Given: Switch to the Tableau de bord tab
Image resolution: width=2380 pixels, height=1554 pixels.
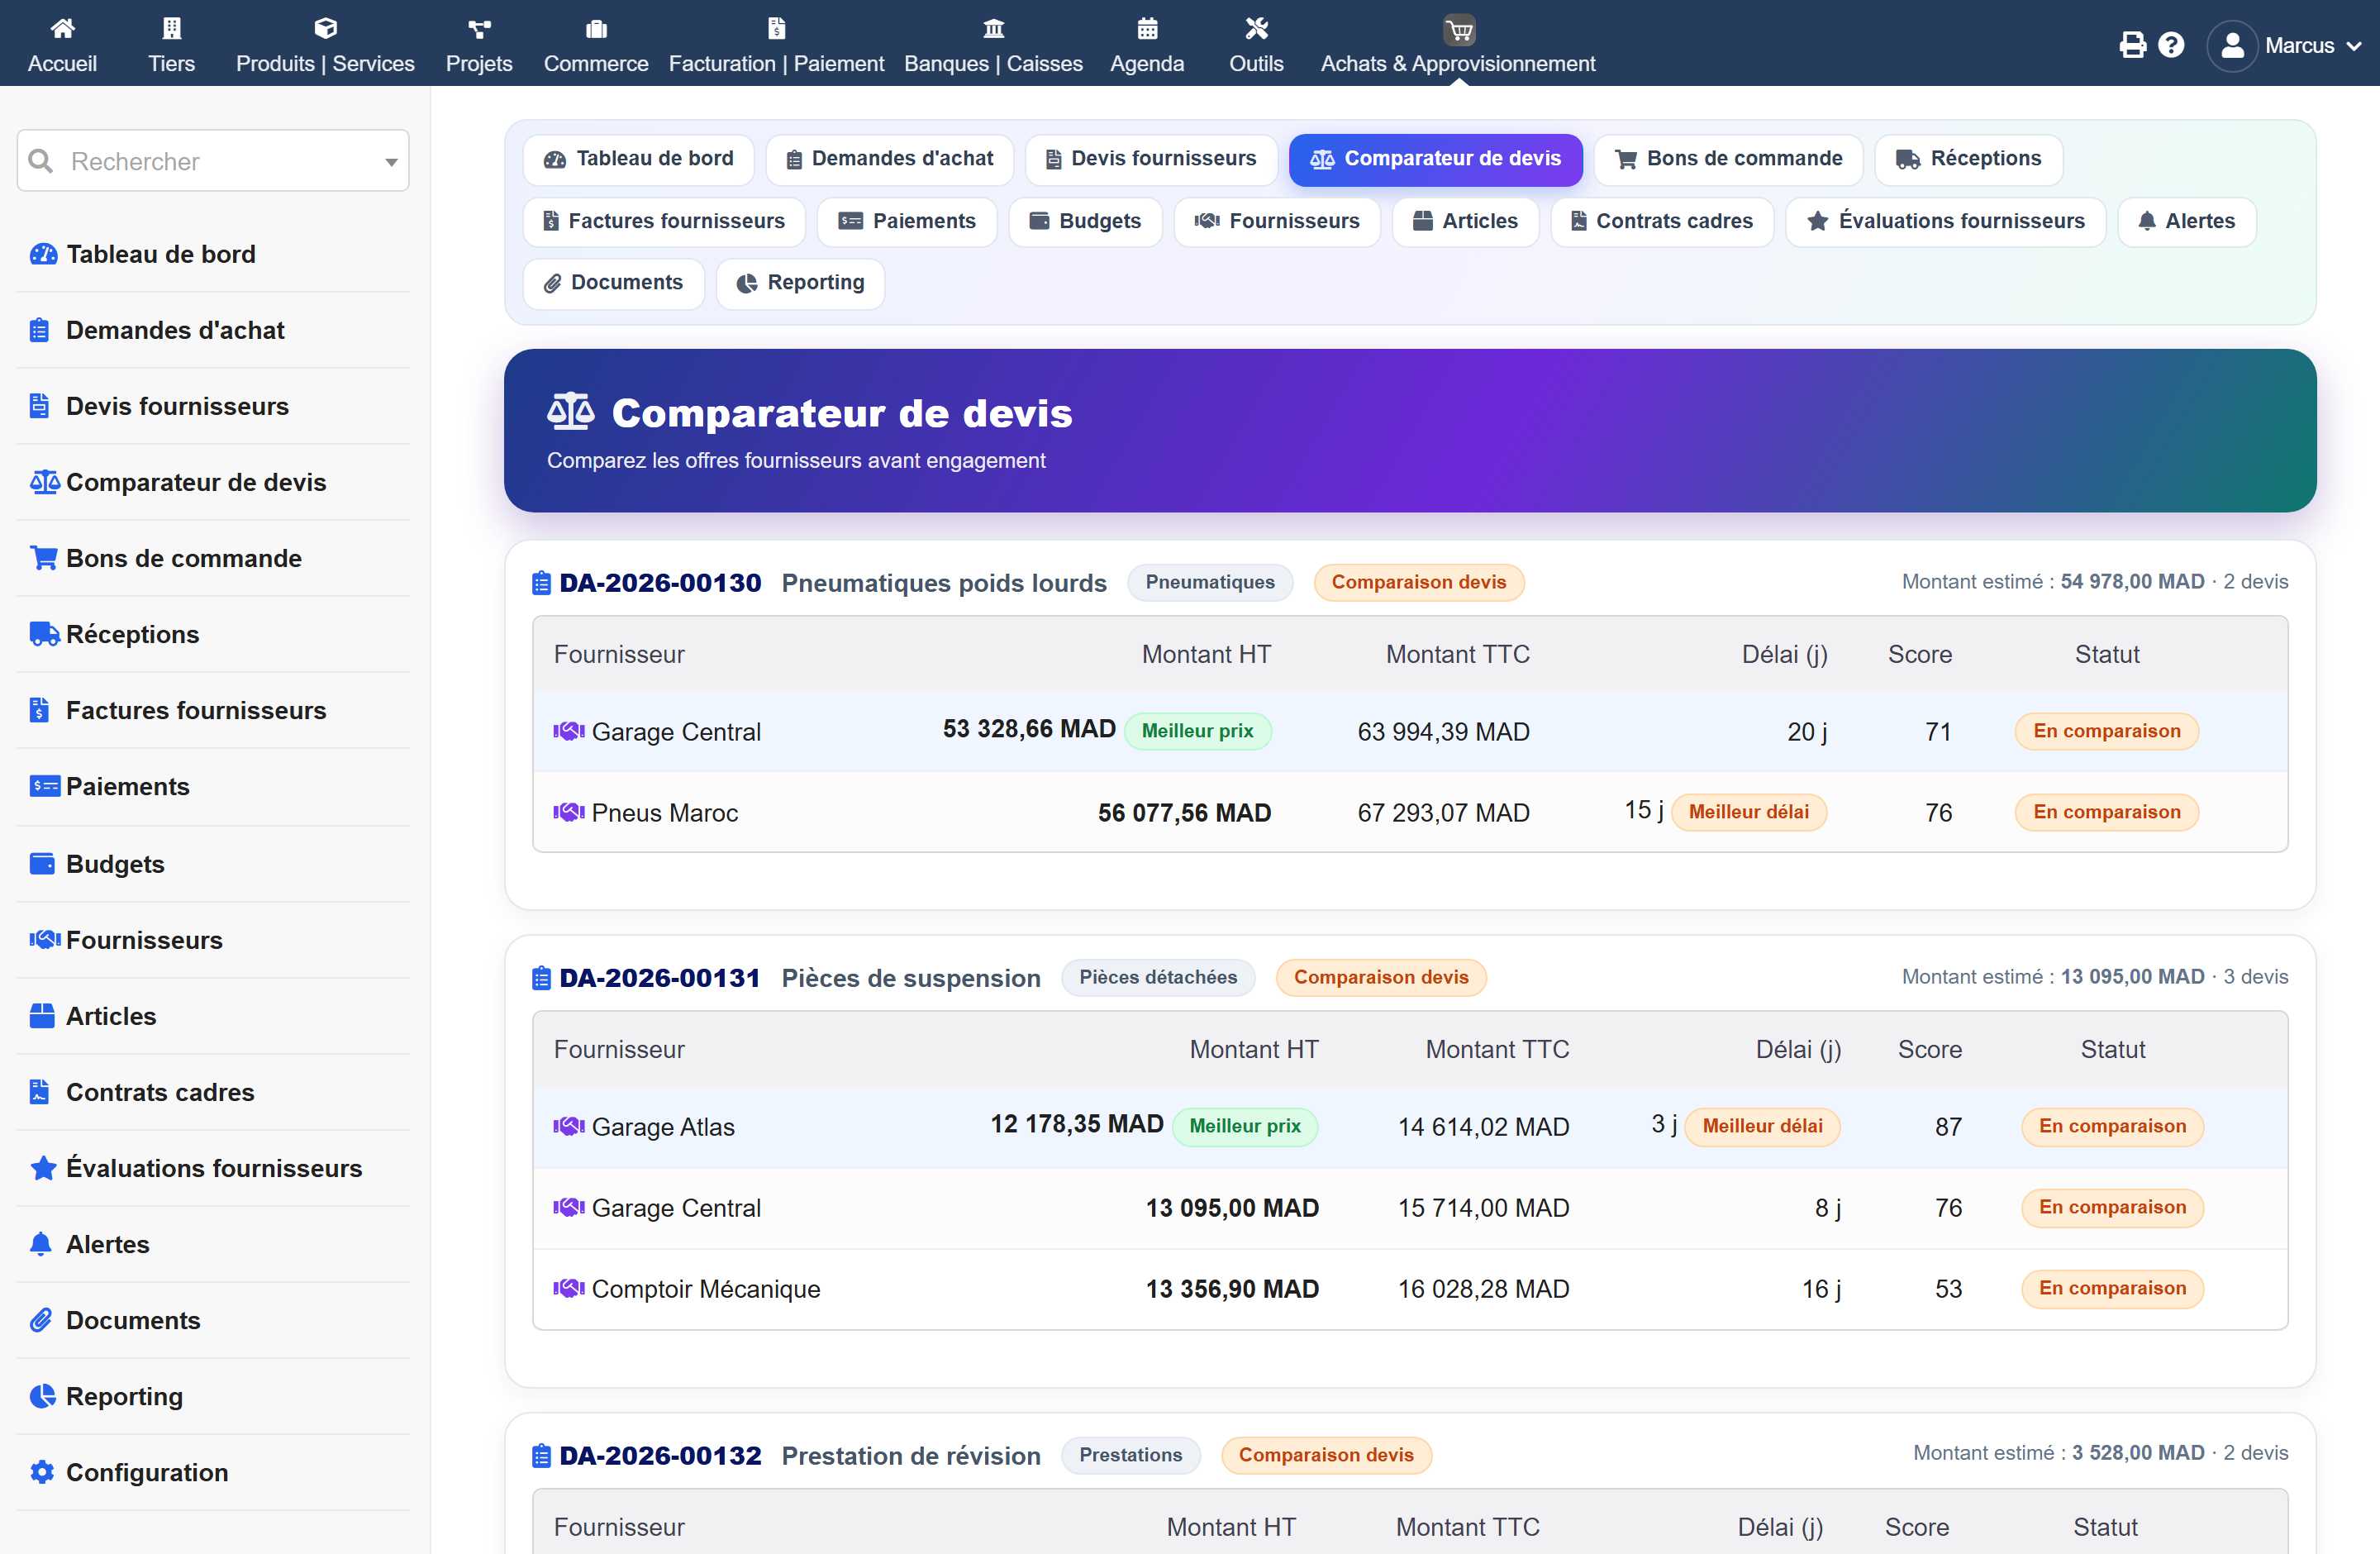Looking at the screenshot, I should coord(638,159).
